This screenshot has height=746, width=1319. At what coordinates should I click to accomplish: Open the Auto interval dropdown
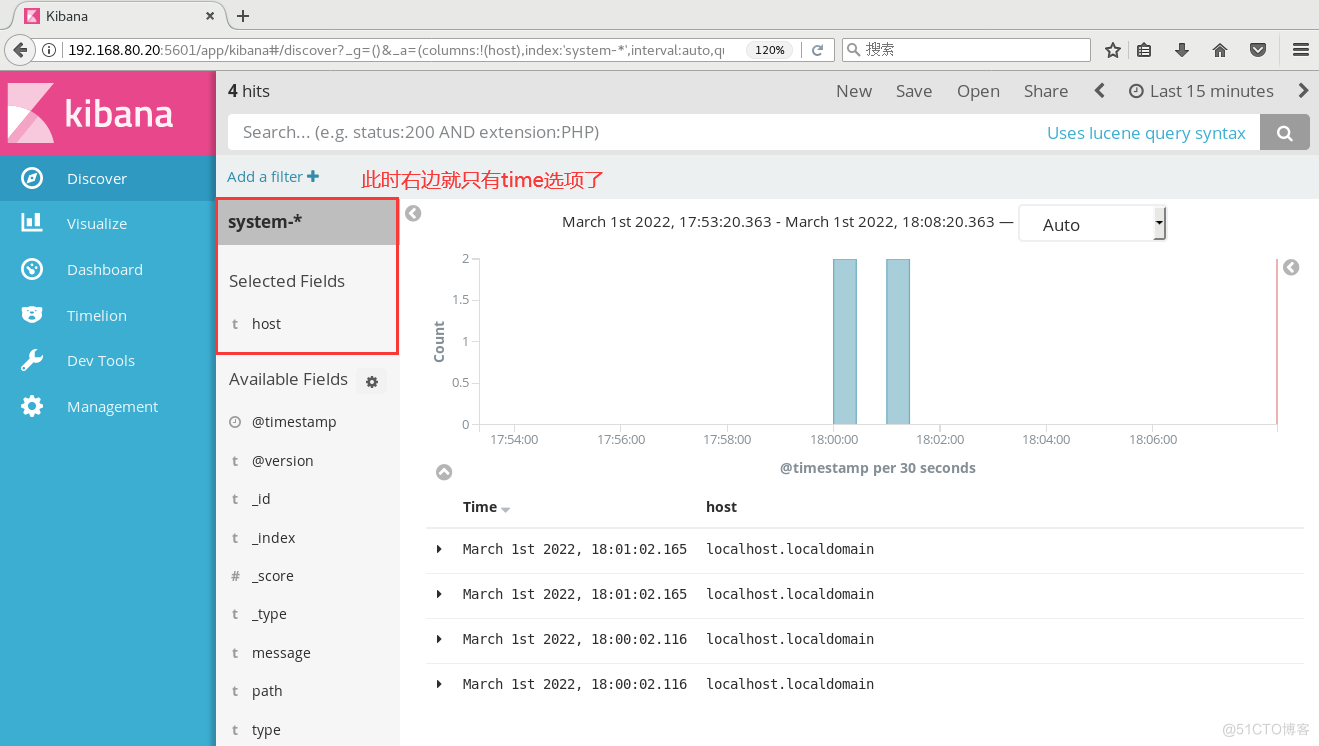[1092, 224]
